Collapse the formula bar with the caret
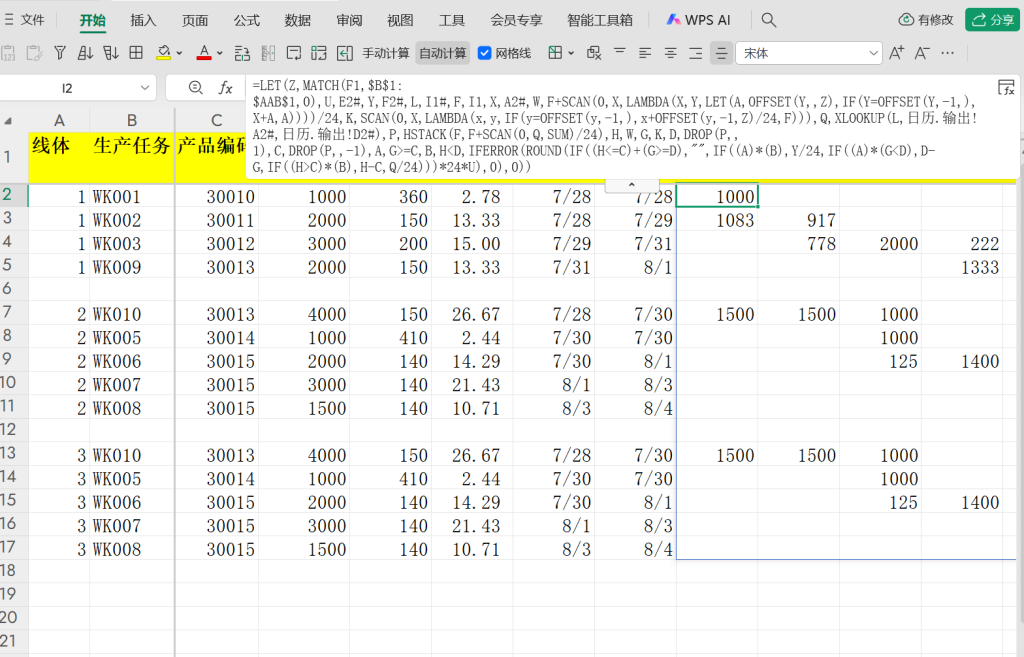1024x657 pixels. tap(632, 185)
